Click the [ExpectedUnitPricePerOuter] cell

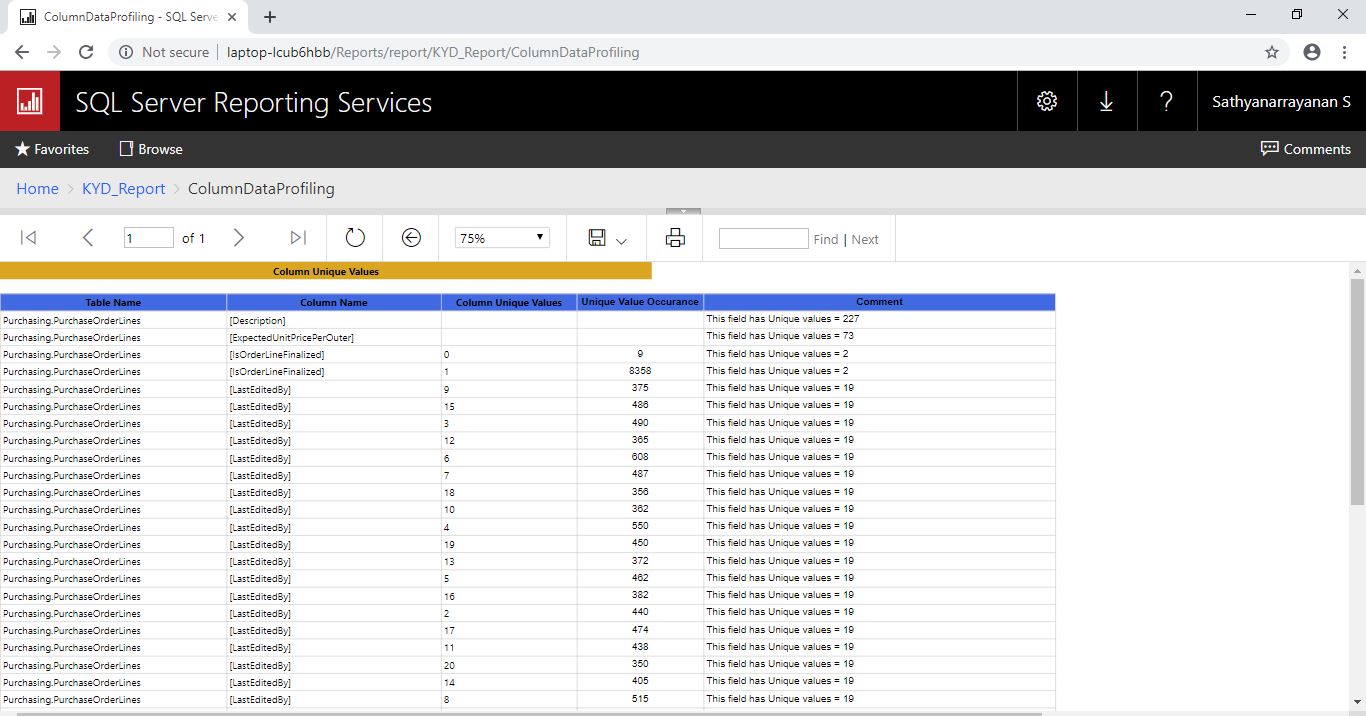tap(334, 338)
